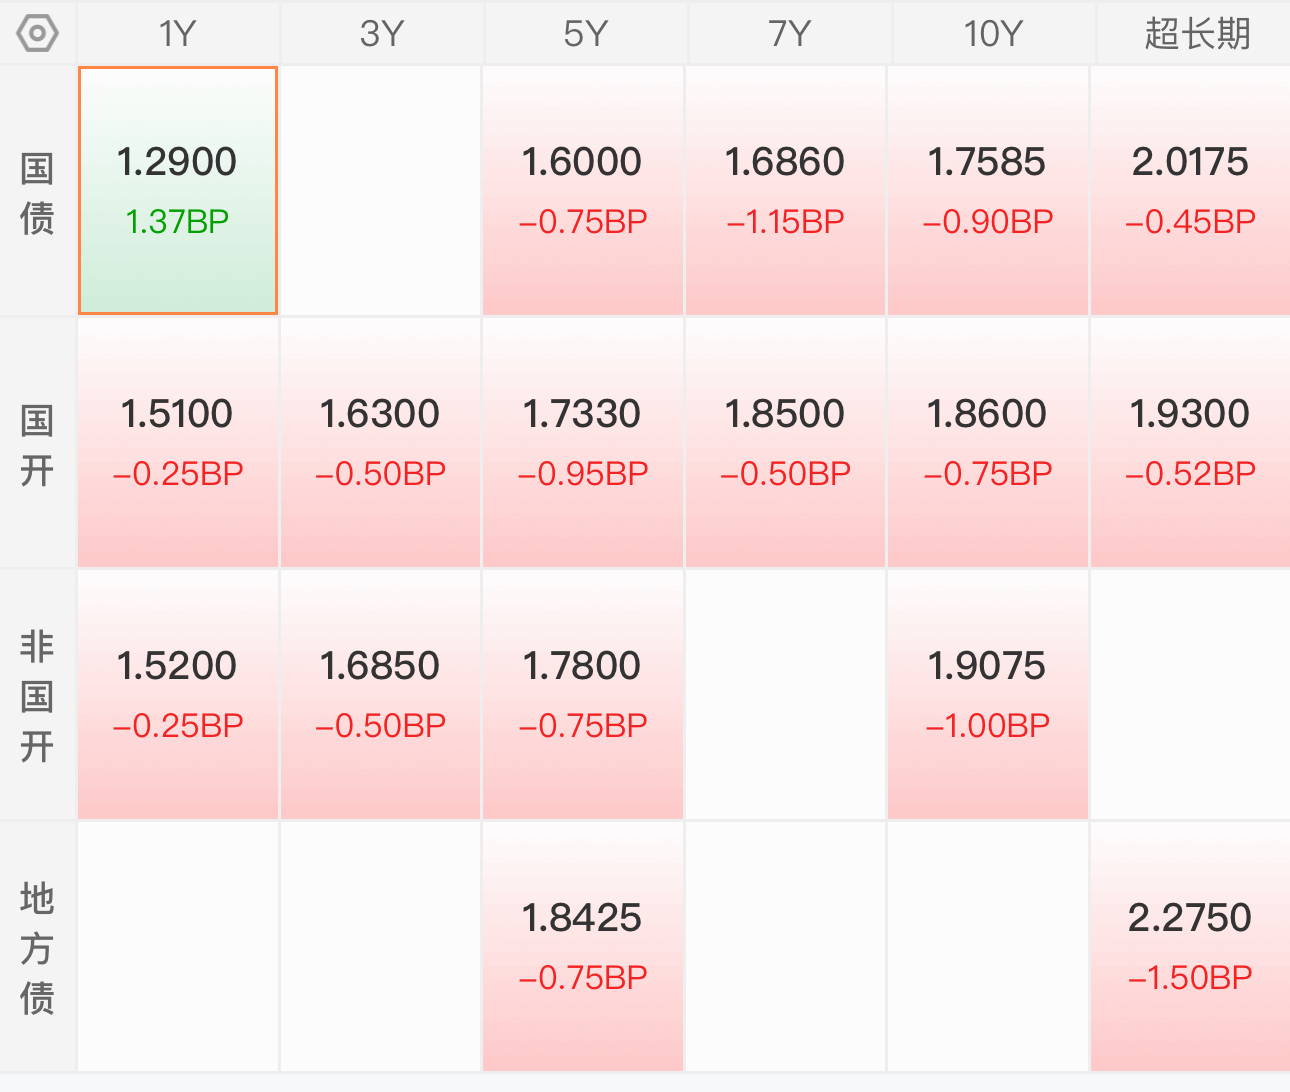Select the 5Y column header

[586, 33]
